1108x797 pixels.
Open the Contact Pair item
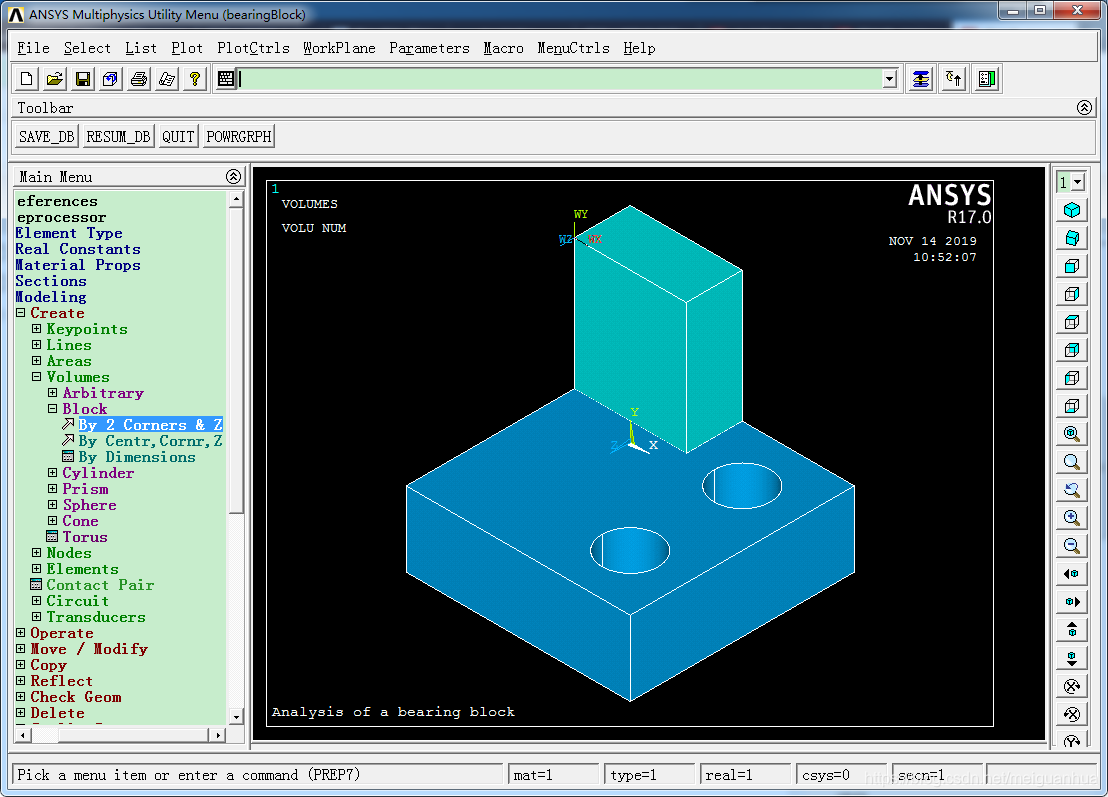click(x=100, y=585)
